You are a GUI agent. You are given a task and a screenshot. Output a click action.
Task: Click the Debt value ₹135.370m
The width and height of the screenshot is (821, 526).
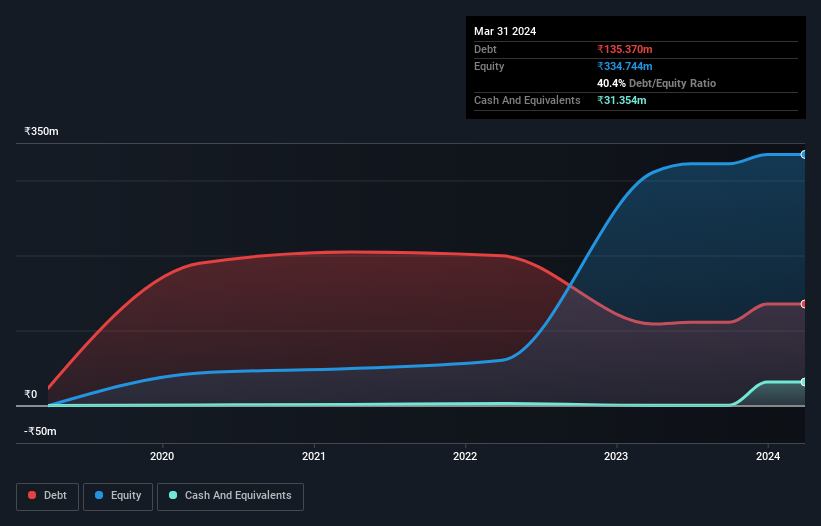(x=625, y=49)
